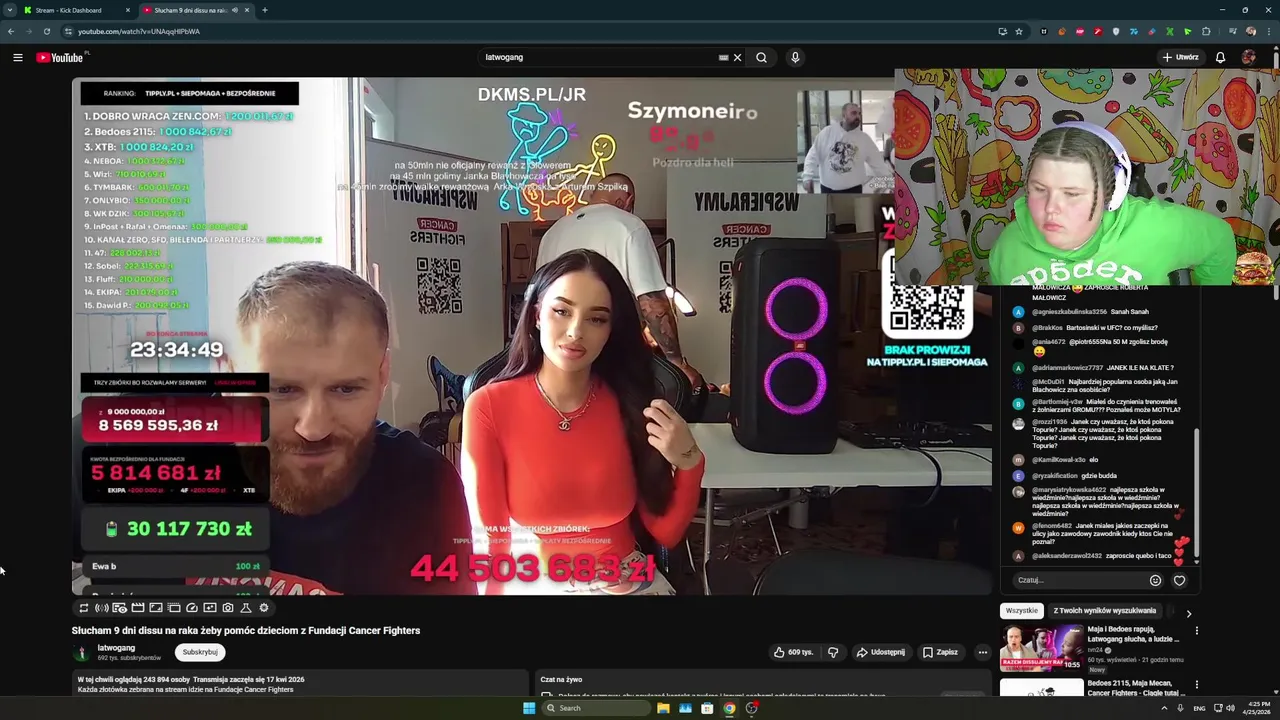This screenshot has width=1280, height=720.
Task: Start voice search with microphone icon
Action: pos(795,57)
